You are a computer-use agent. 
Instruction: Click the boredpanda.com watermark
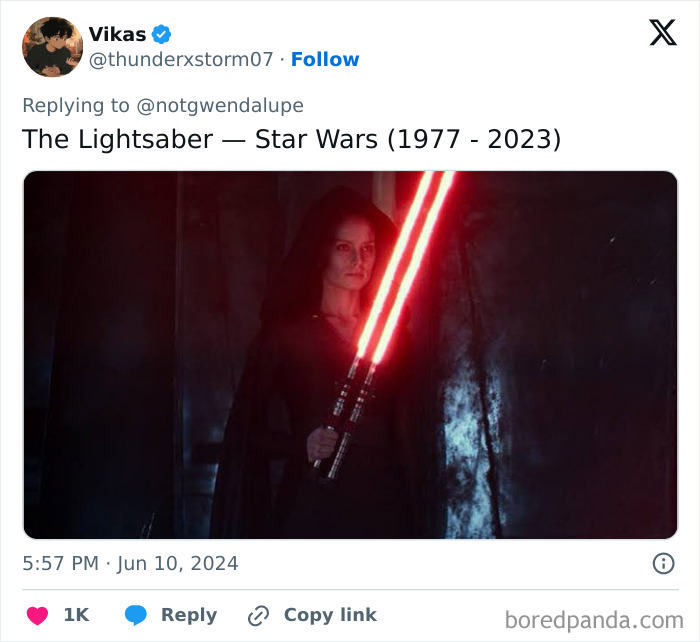click(594, 620)
